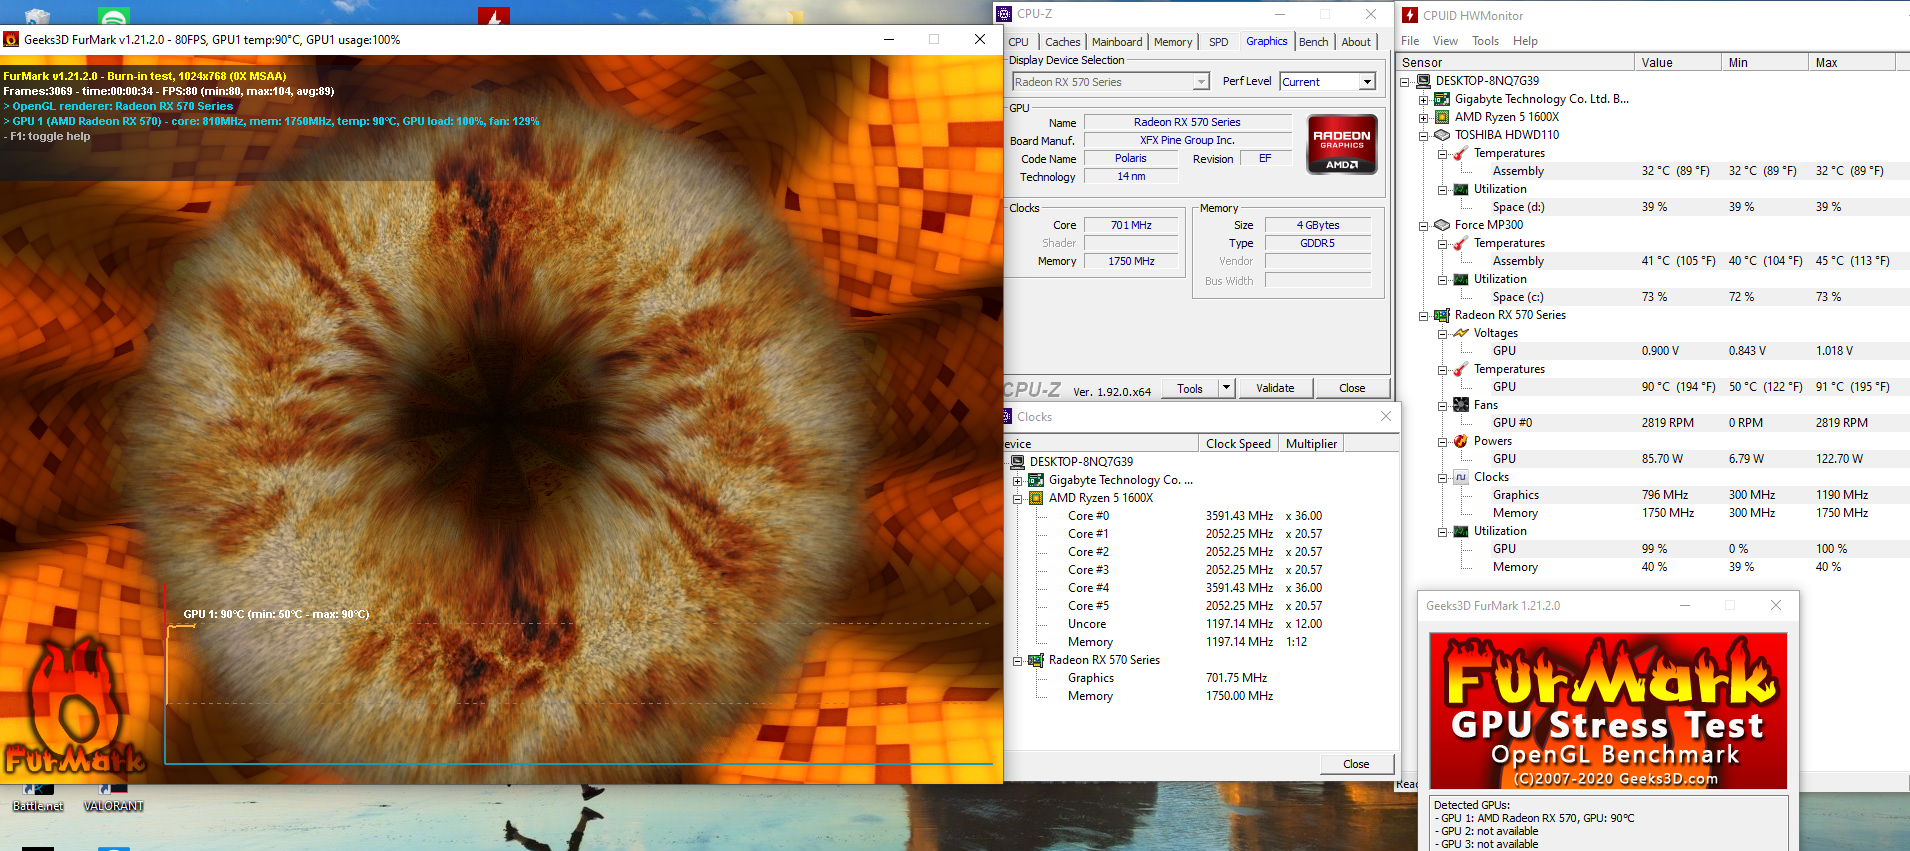Click the TOSHIBA HDWD110 drive icon

click(1442, 135)
